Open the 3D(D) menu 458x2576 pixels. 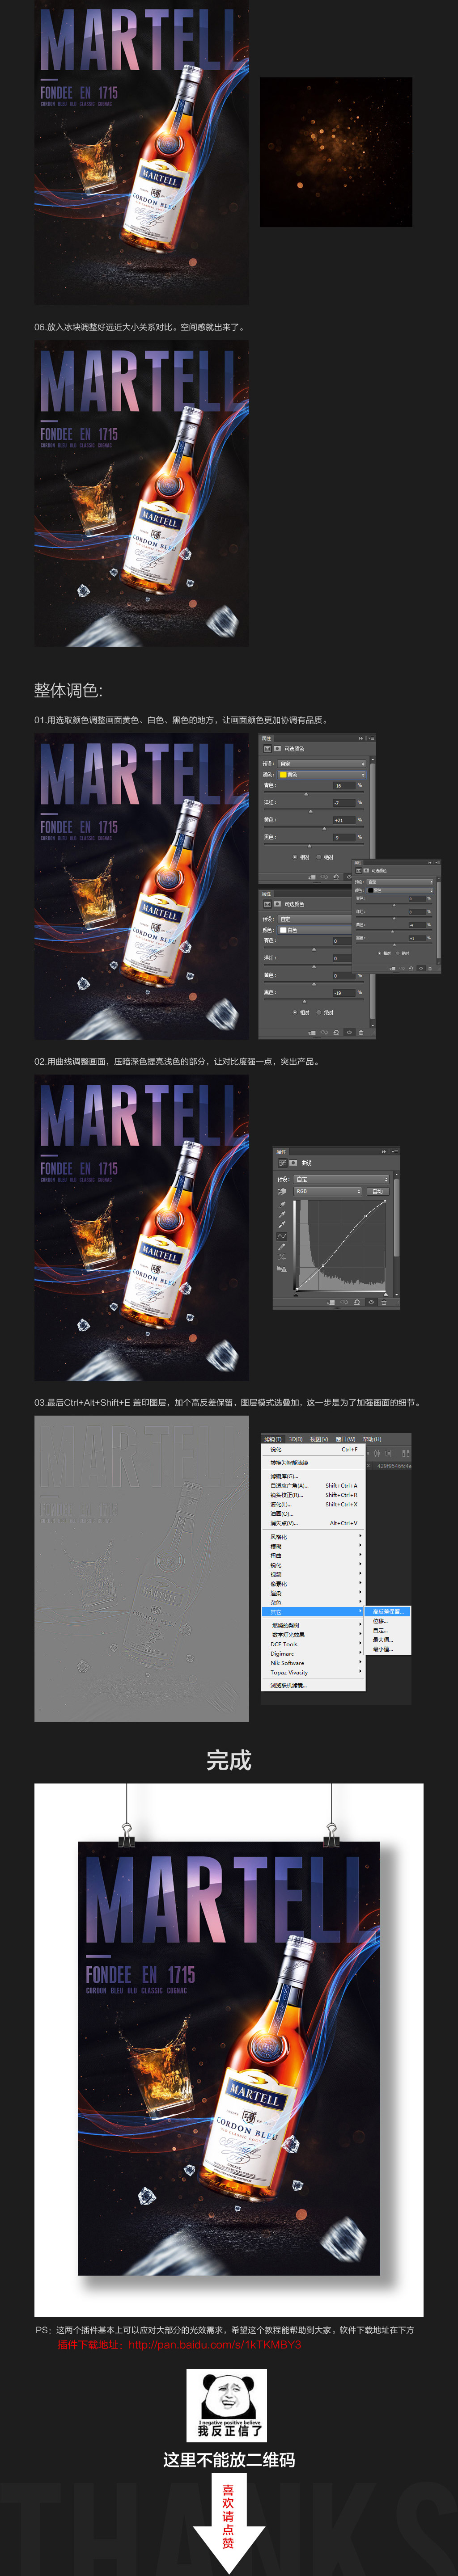point(295,1439)
